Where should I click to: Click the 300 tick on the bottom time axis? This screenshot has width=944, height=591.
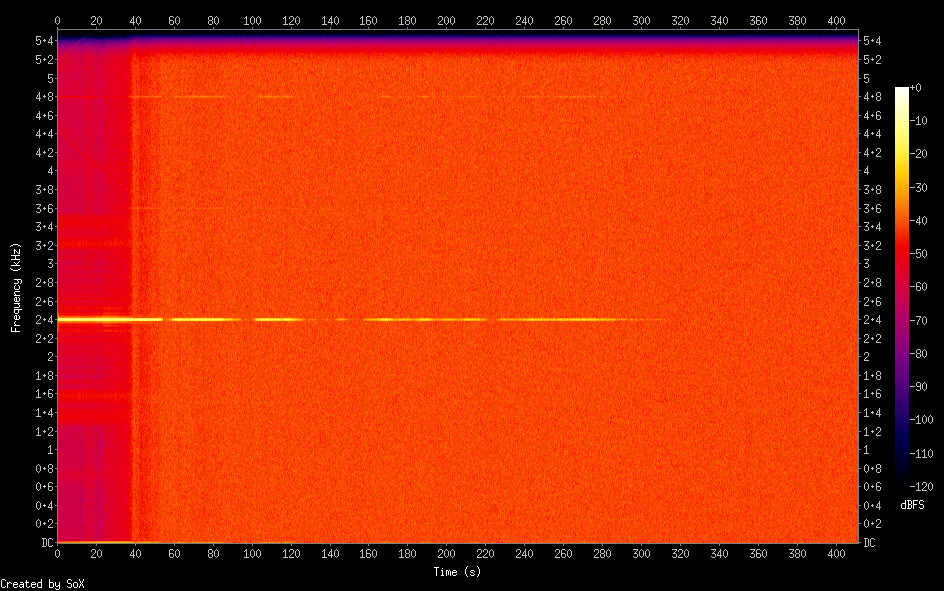(642, 553)
